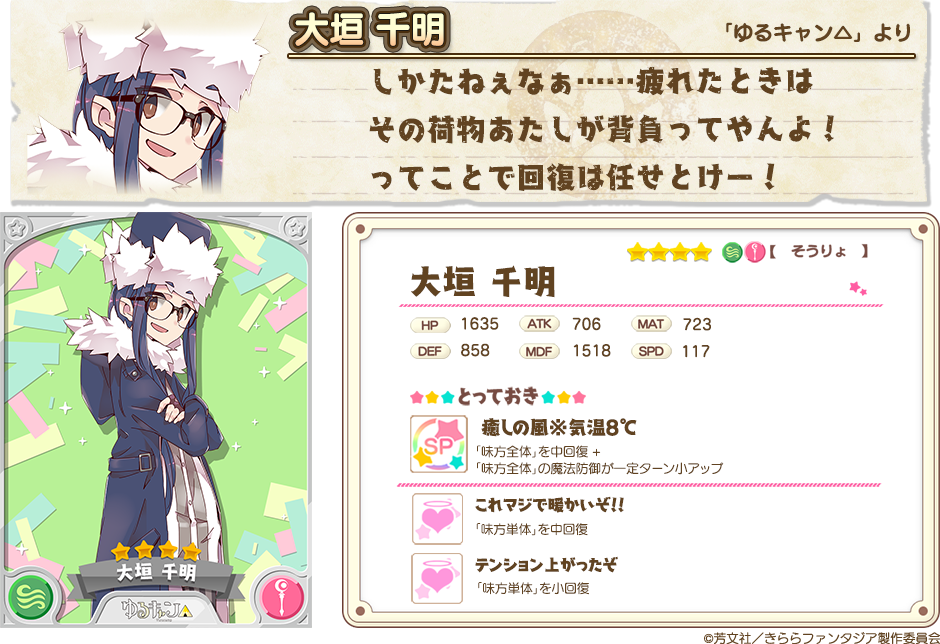The height and width of the screenshot is (644, 940).
Task: Click the ATK stat label
Action: (539, 324)
